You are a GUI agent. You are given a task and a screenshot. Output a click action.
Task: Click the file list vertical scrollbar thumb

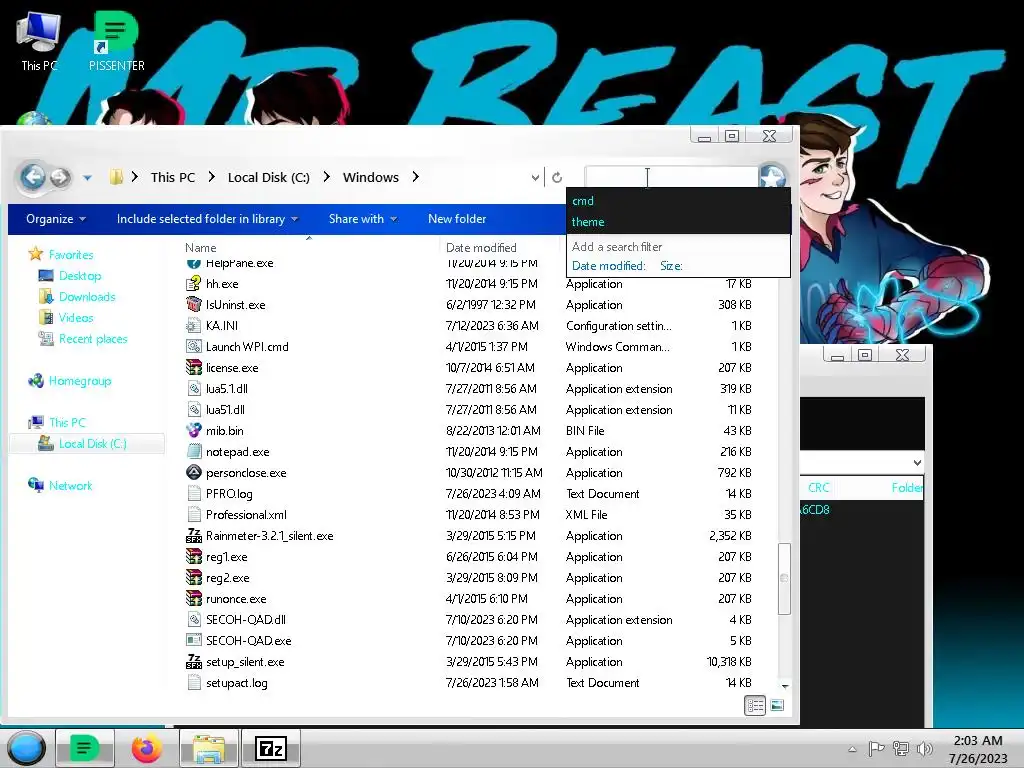784,578
